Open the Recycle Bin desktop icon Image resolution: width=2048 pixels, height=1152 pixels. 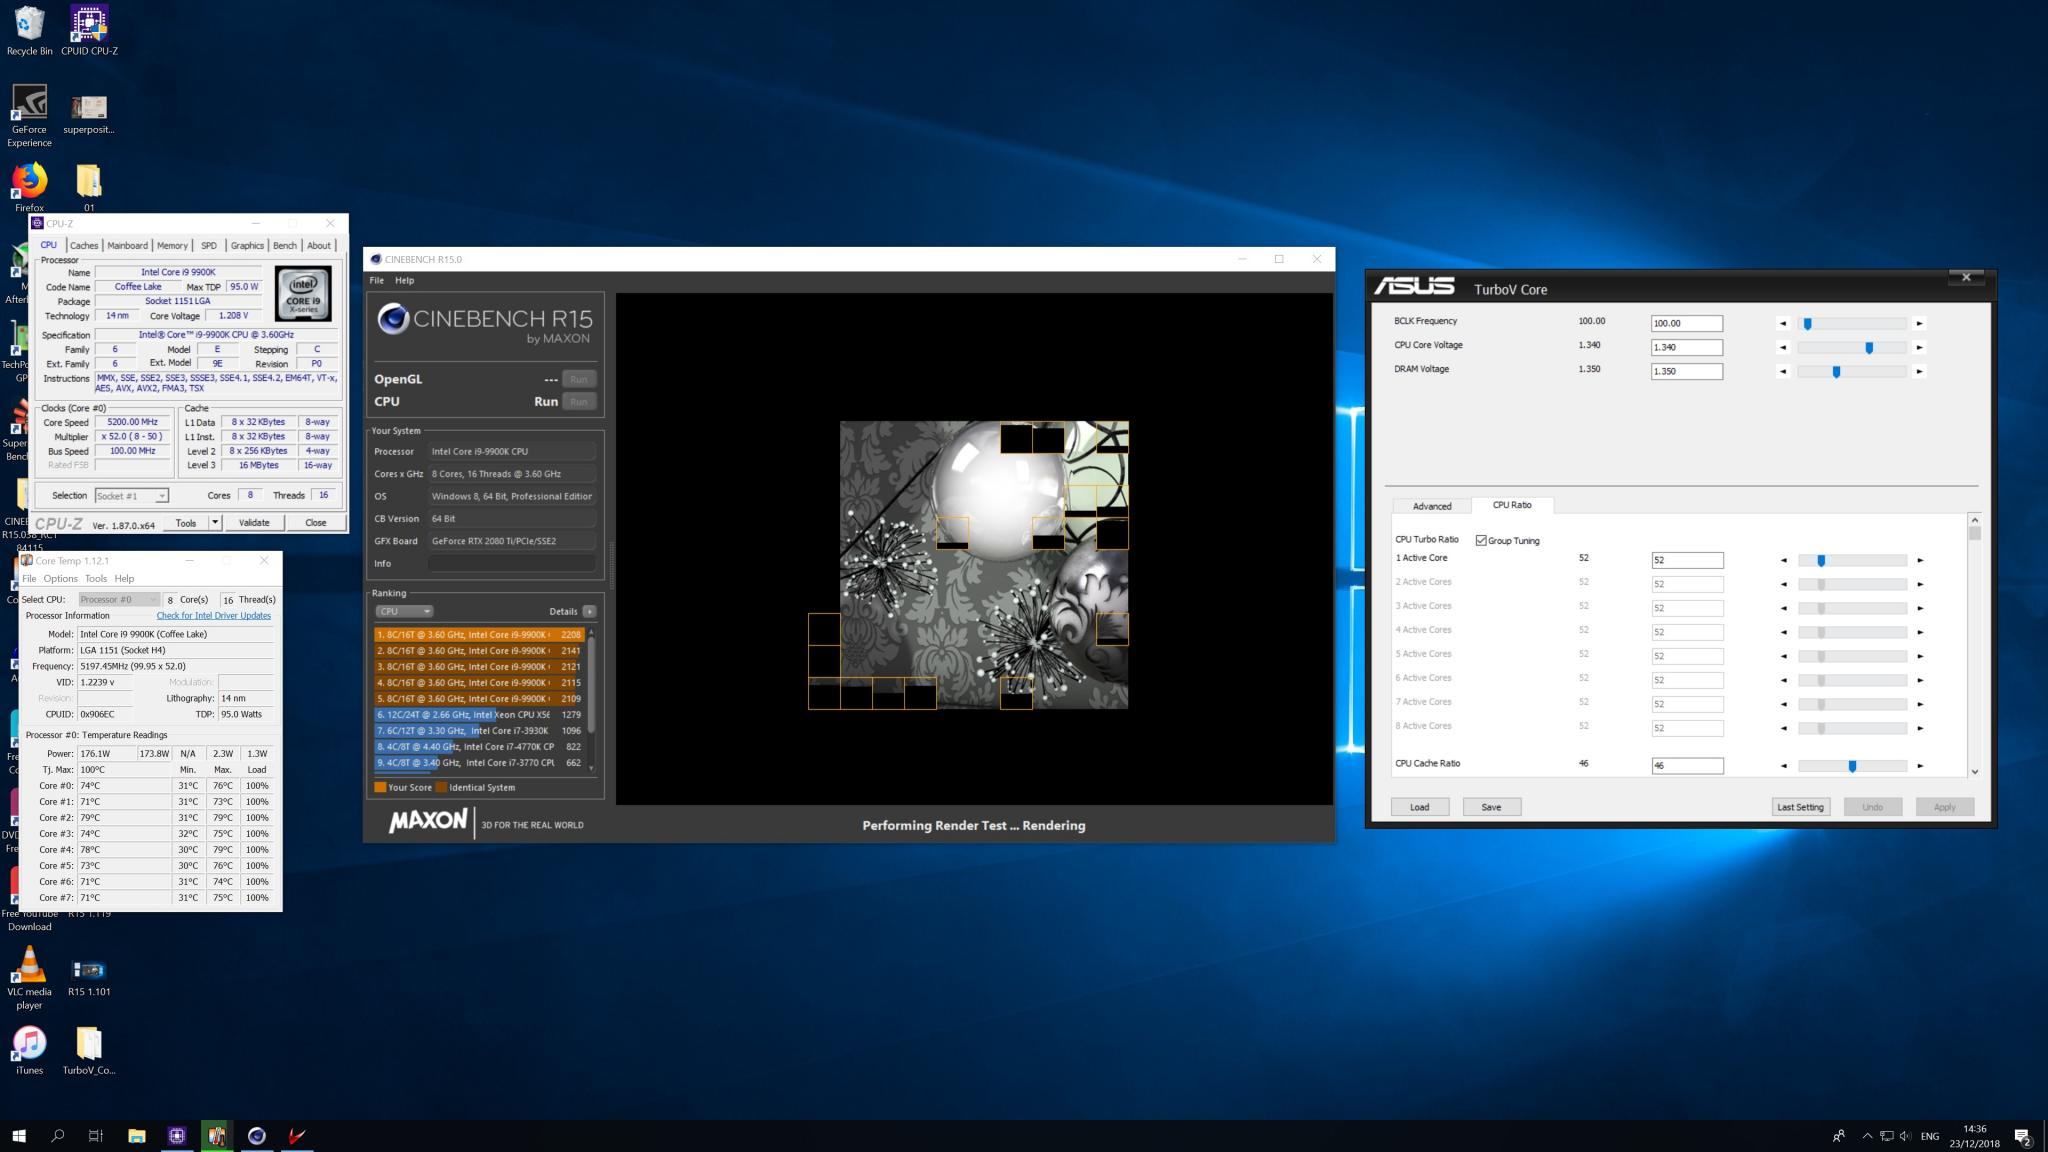pyautogui.click(x=29, y=30)
